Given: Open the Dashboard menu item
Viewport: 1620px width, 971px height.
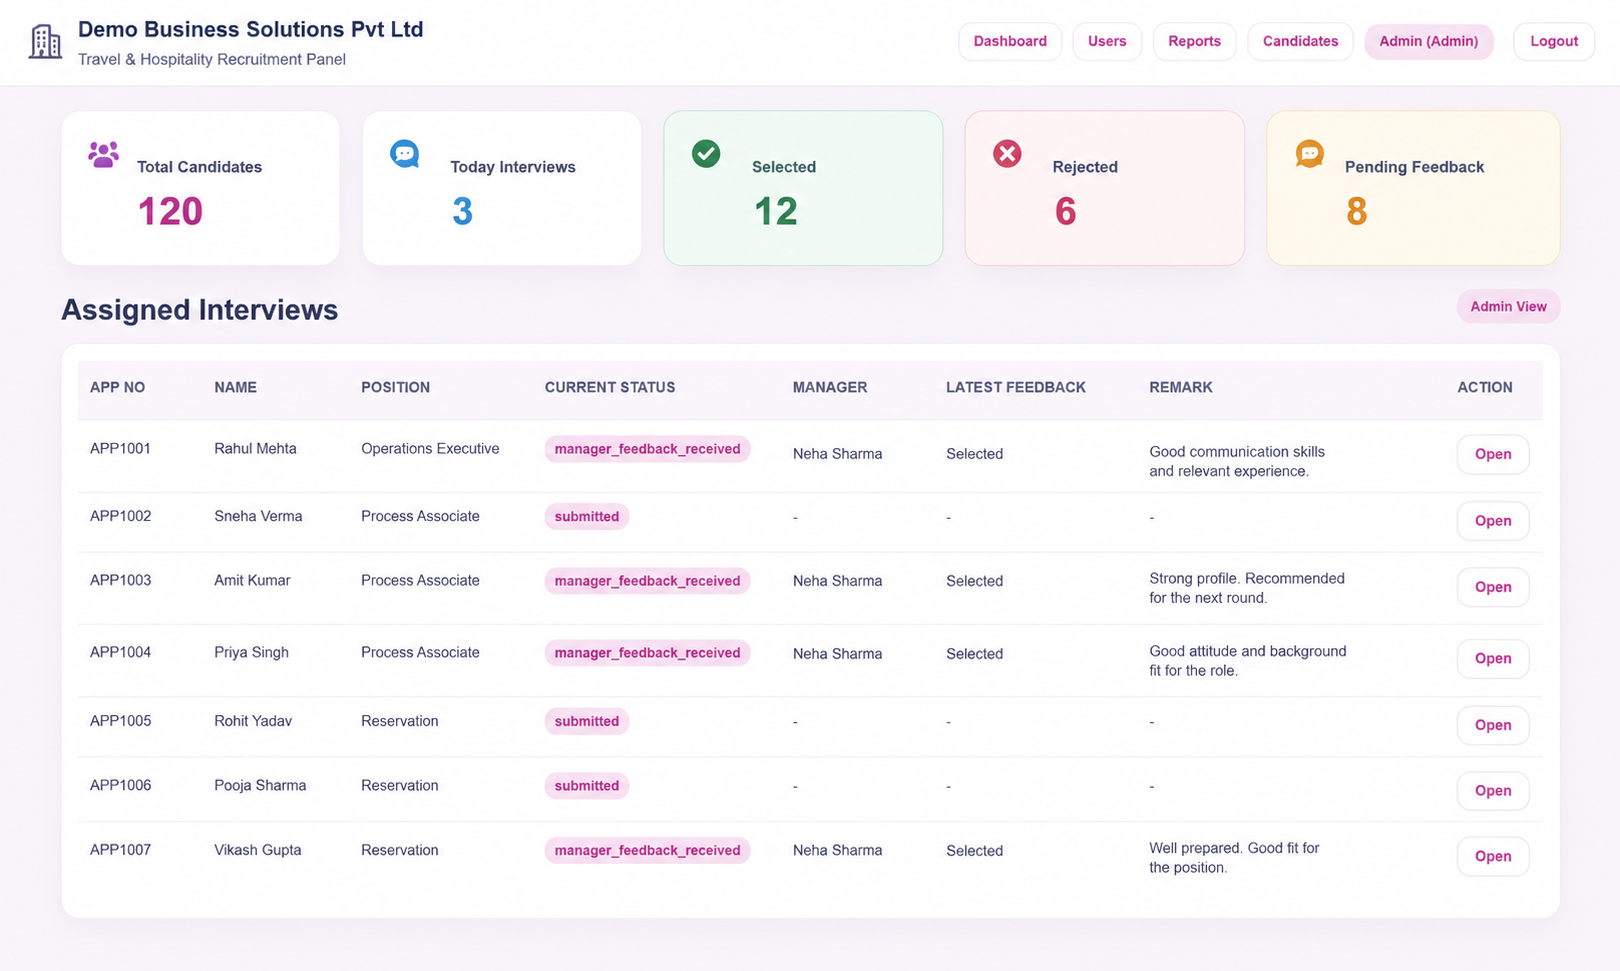Looking at the screenshot, I should (1010, 41).
